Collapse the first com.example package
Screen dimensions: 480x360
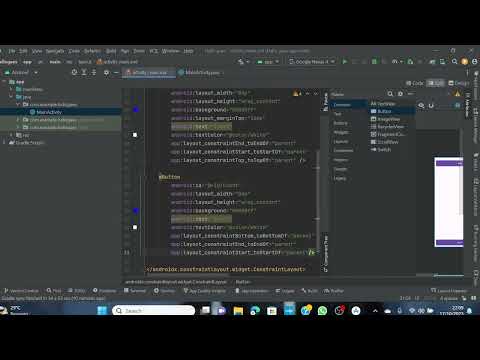pyautogui.click(x=18, y=105)
